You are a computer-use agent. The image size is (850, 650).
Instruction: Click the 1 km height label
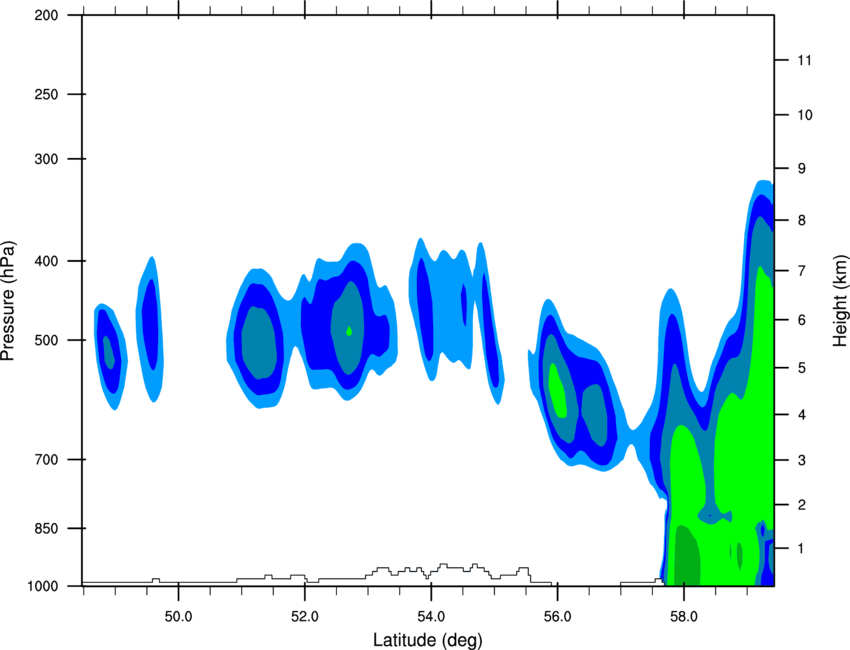click(802, 549)
